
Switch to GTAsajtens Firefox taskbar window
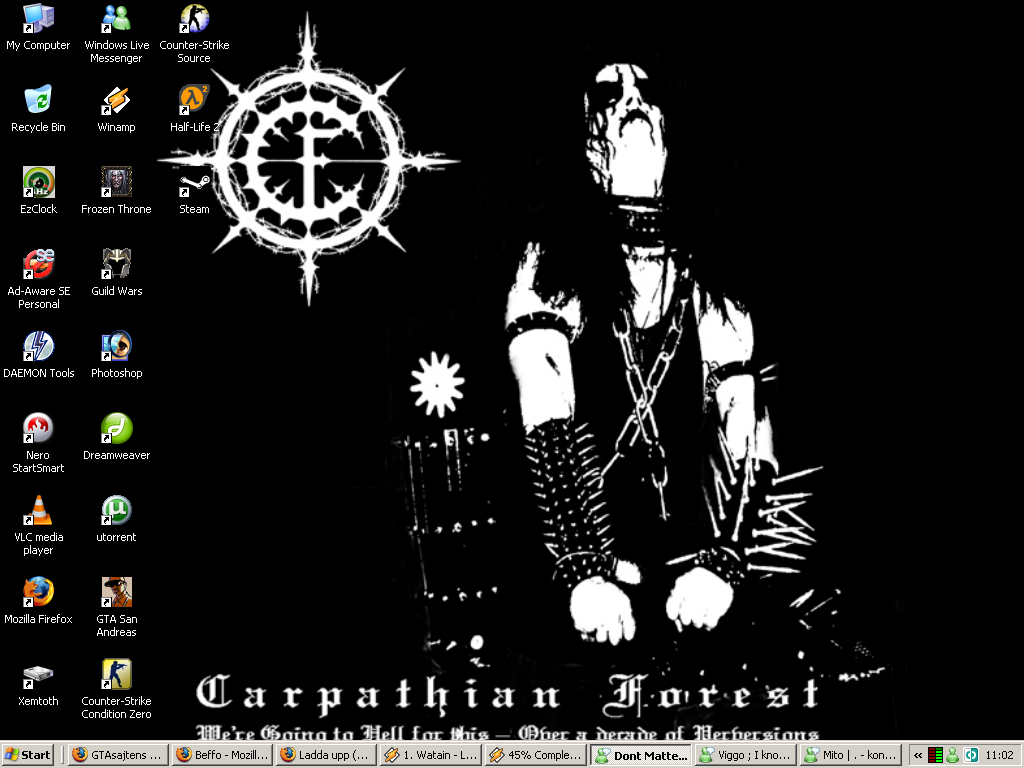(118, 755)
